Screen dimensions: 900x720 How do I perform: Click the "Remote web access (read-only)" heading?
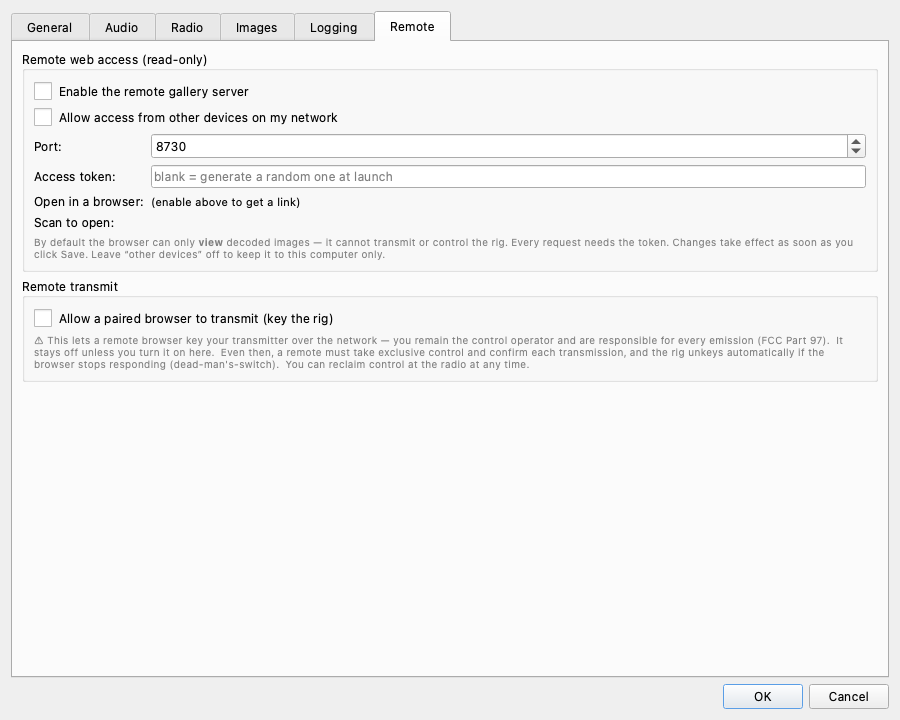114,60
